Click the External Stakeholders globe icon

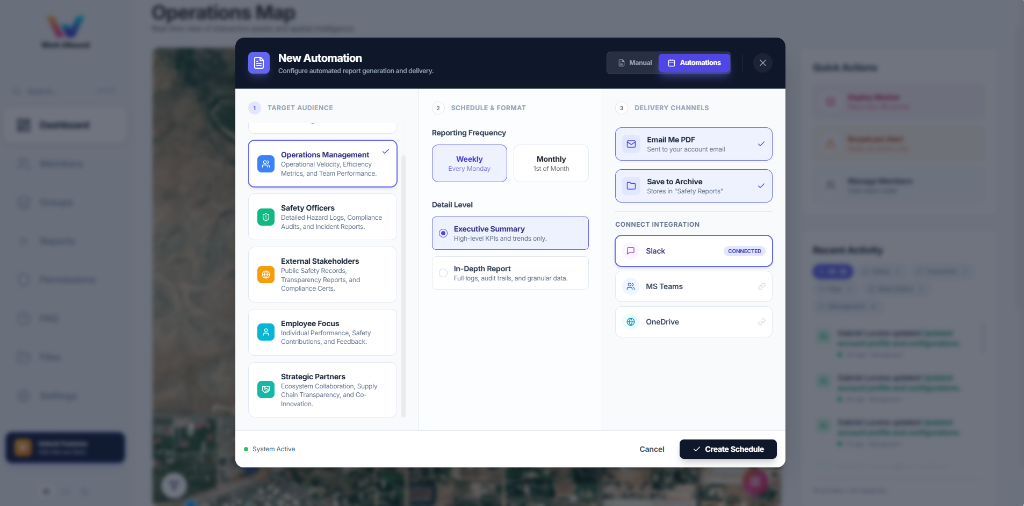tap(266, 274)
